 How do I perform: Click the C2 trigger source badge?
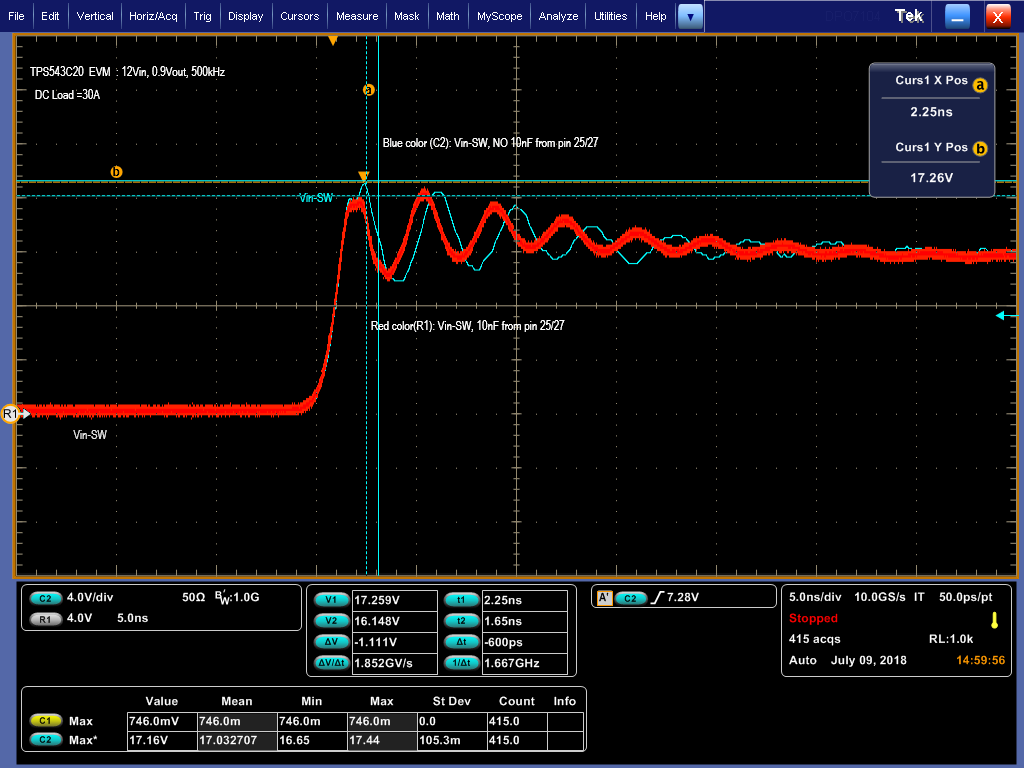pos(631,598)
